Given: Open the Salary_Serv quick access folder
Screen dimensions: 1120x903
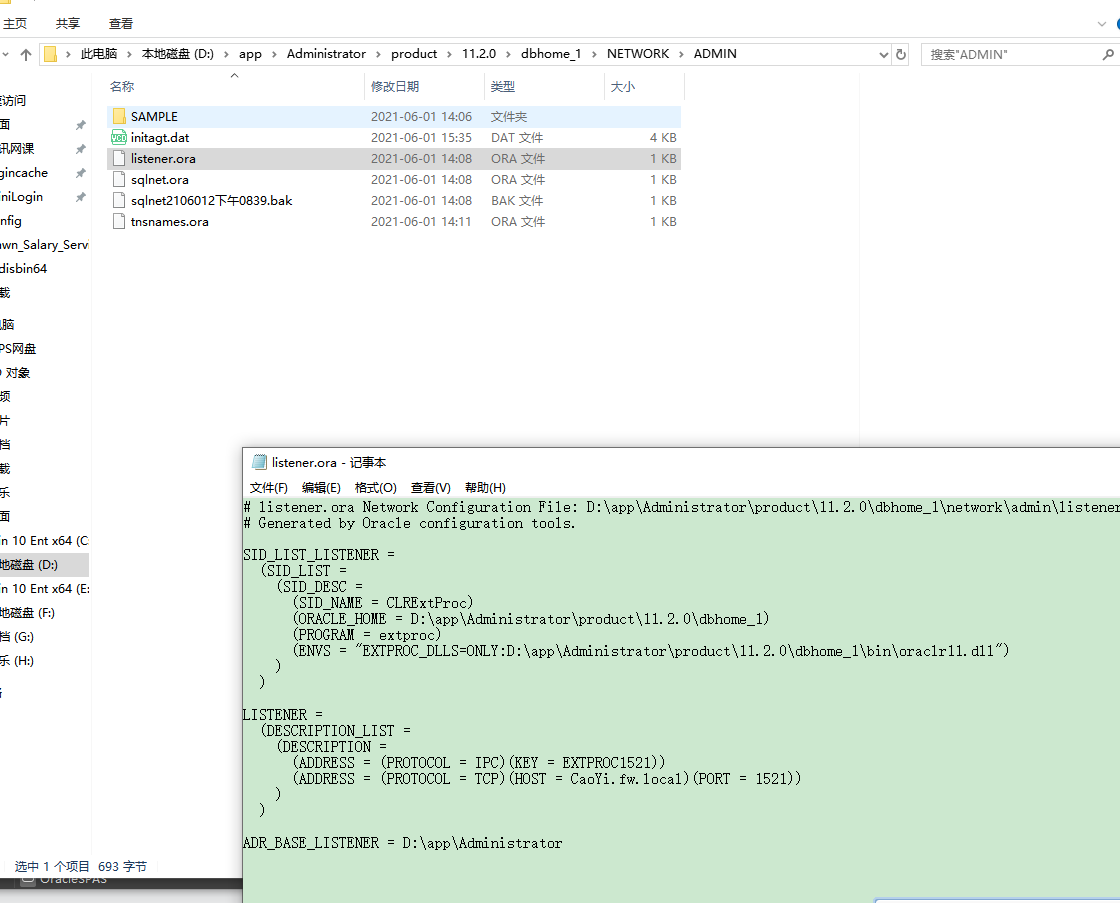Looking at the screenshot, I should (x=44, y=245).
